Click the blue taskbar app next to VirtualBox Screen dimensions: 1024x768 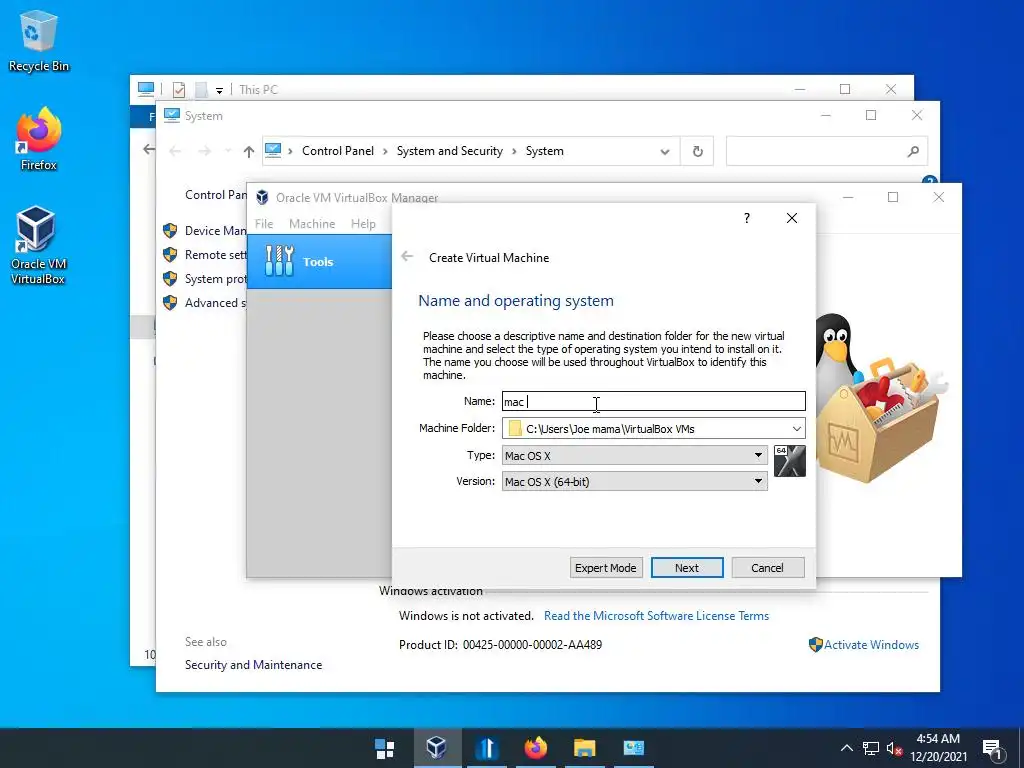(x=487, y=748)
